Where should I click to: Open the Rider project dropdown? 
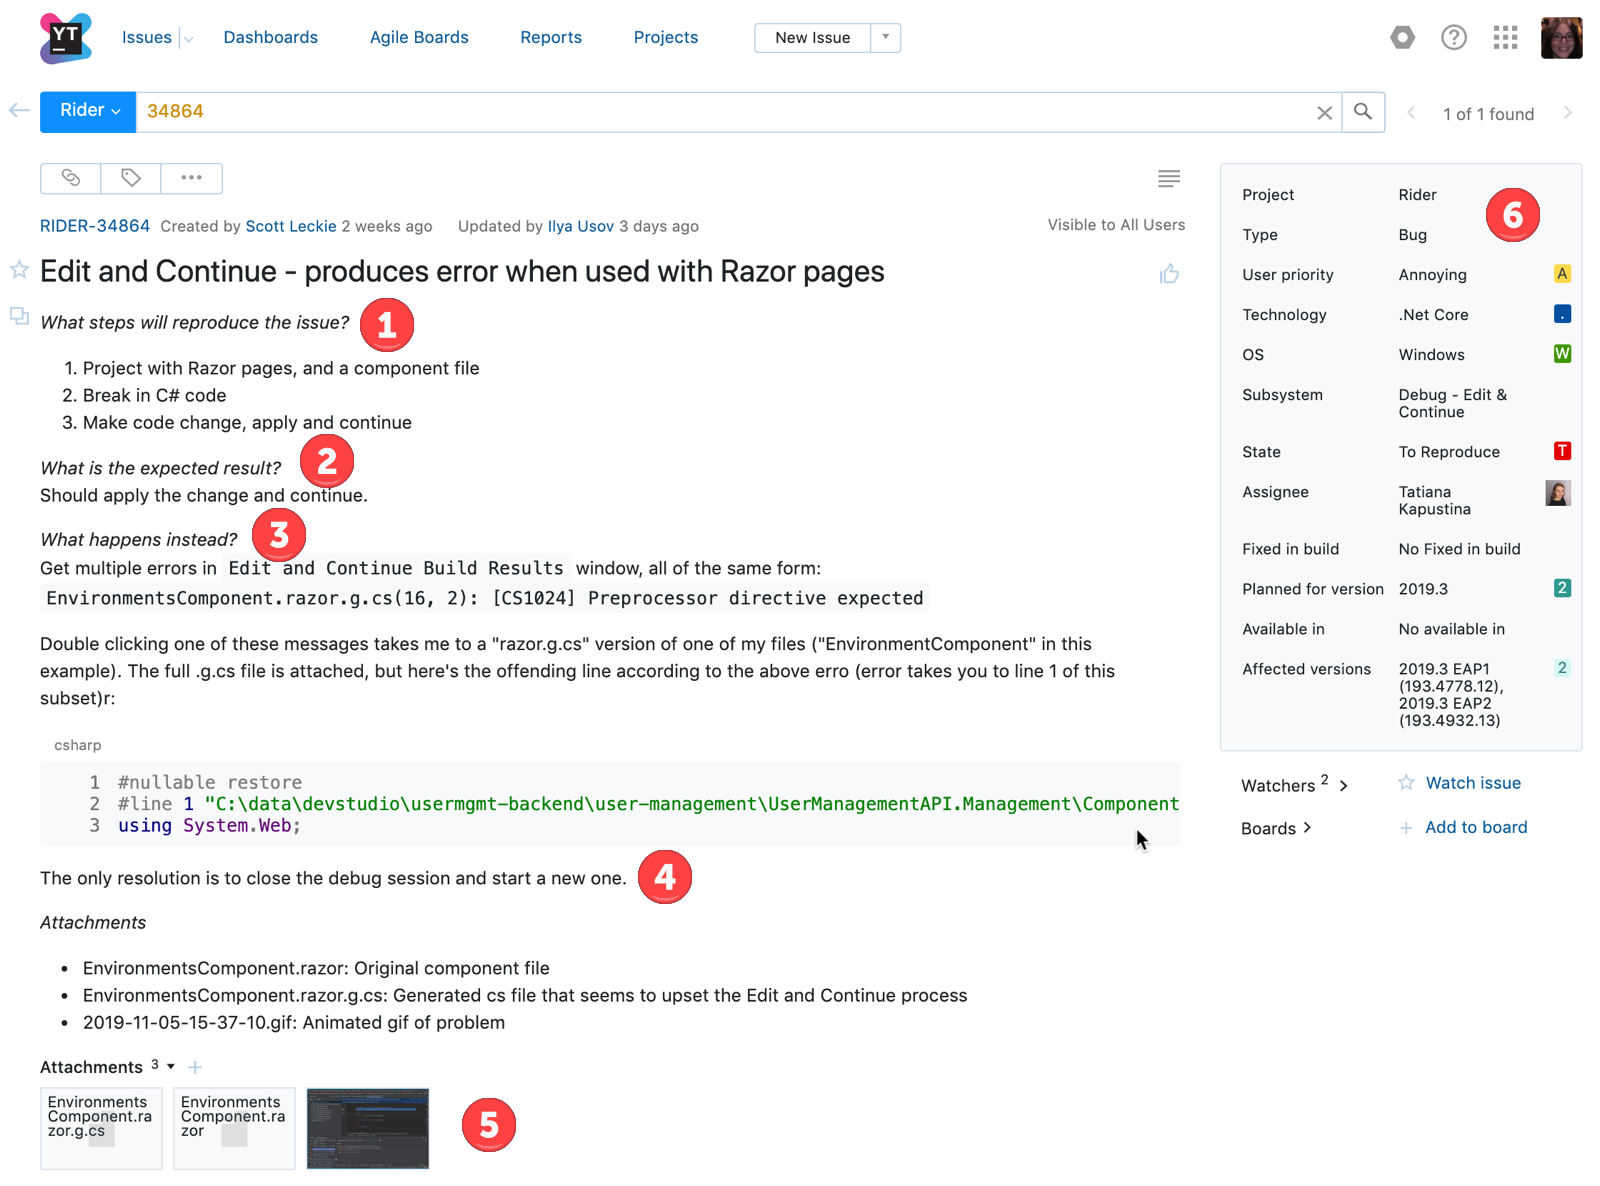point(87,111)
